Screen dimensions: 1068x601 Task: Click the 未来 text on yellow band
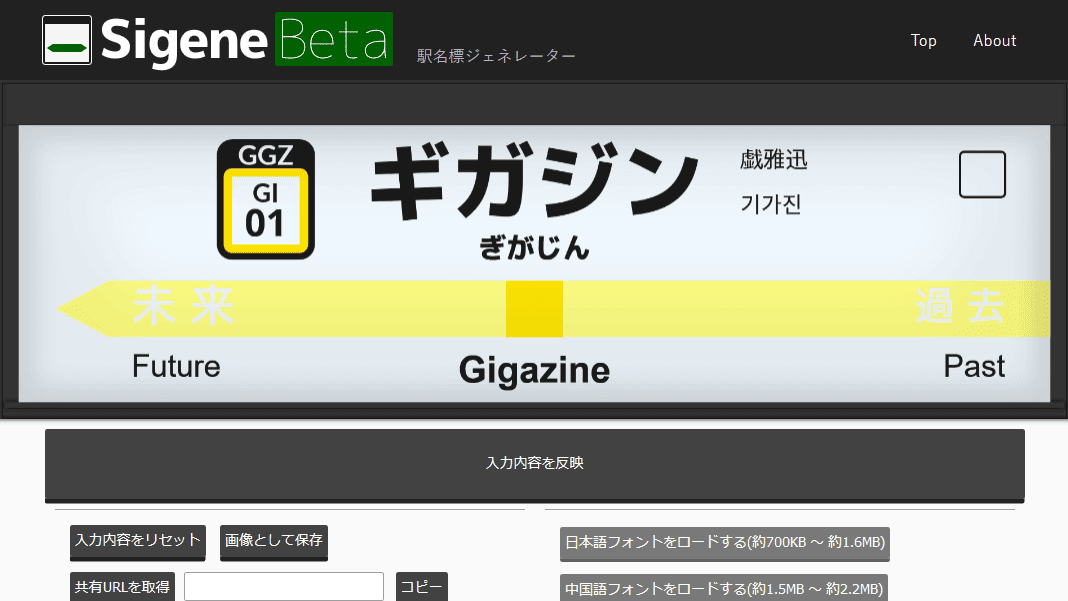(x=184, y=306)
